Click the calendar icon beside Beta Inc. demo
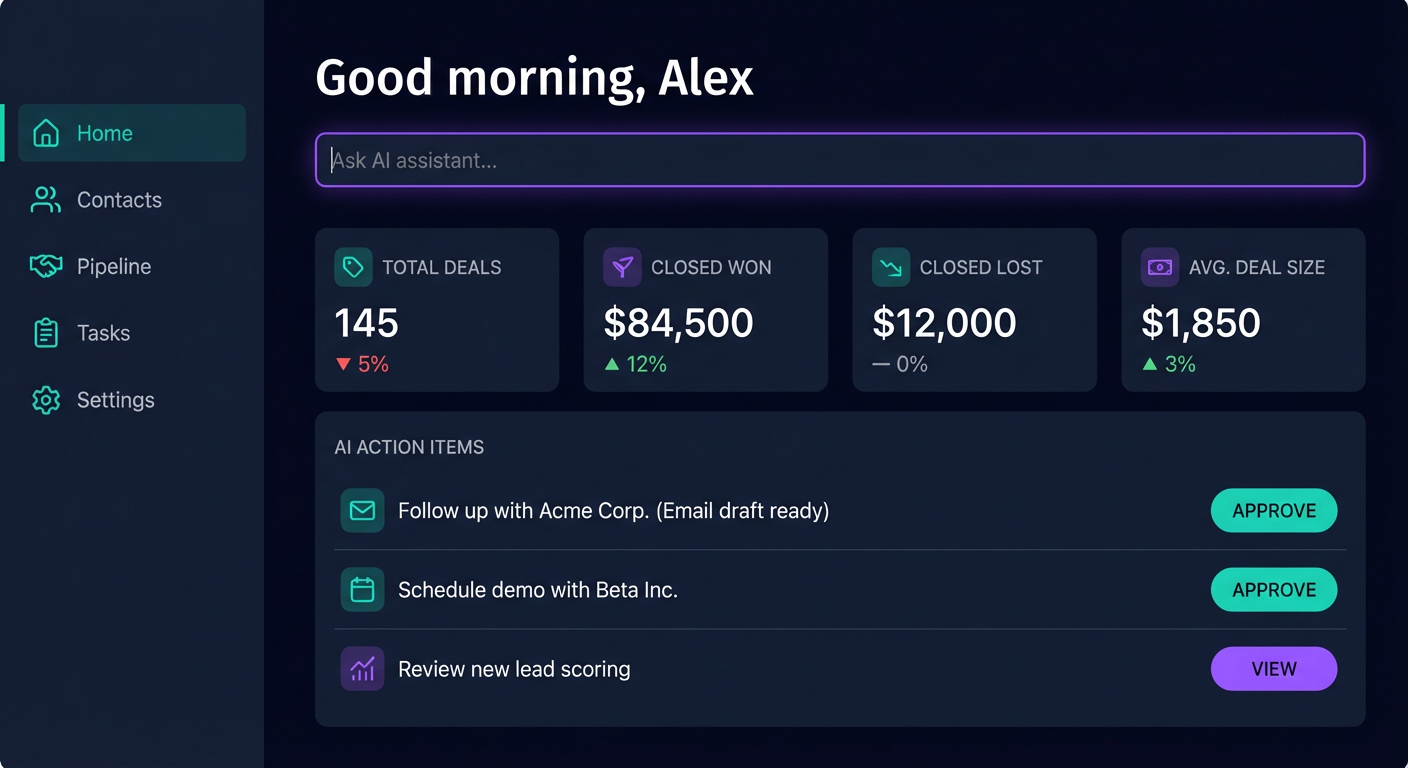Screen dimensions: 1408x768 362,589
